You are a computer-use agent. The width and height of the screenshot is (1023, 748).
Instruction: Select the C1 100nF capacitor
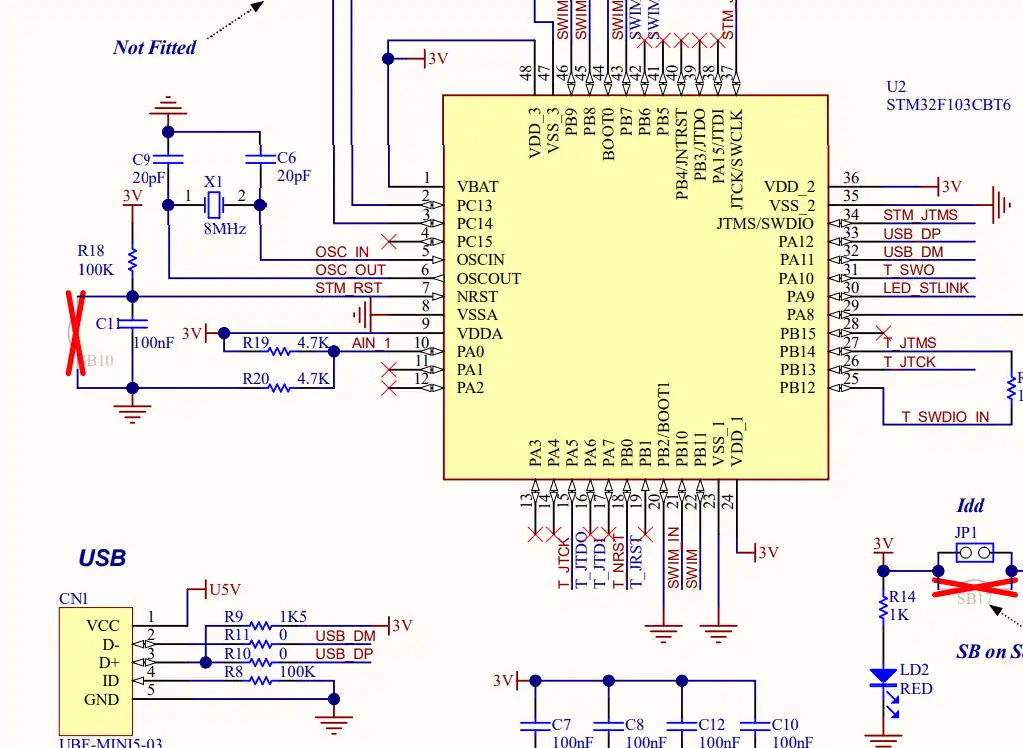(x=132, y=323)
